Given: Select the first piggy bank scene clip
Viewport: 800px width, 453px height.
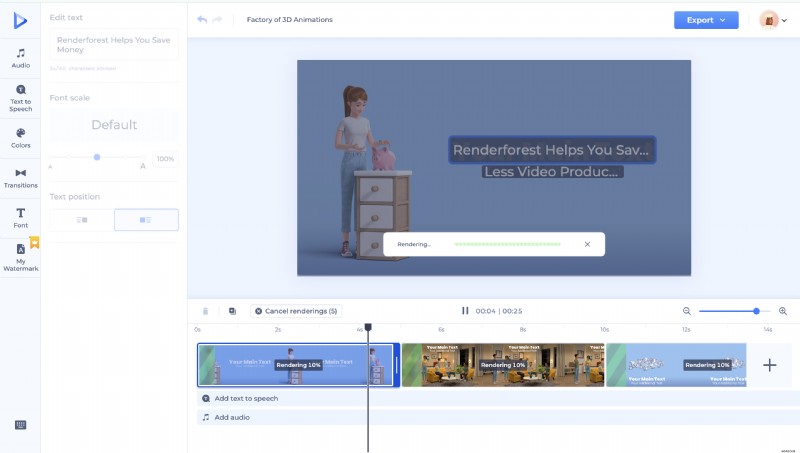Looking at the screenshot, I should tap(296, 365).
